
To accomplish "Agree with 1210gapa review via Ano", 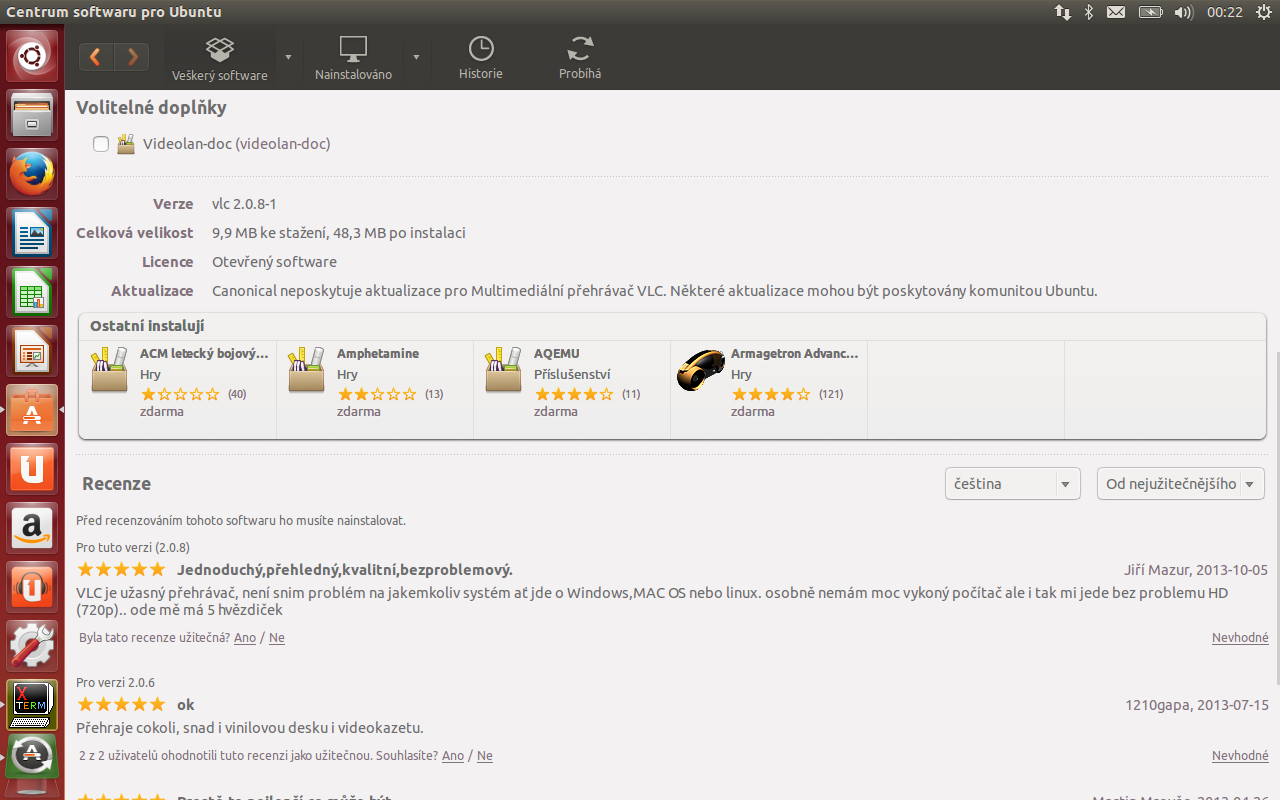I will [453, 756].
